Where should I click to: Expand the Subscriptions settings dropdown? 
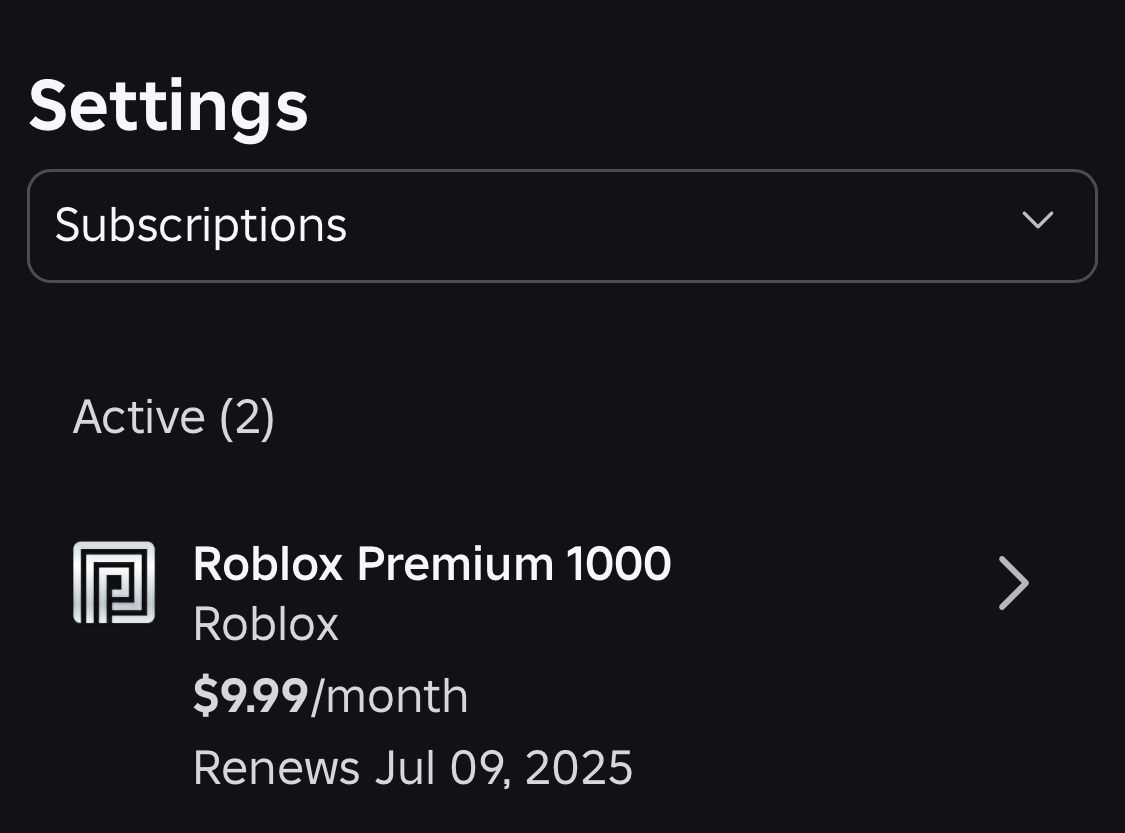[x=561, y=226]
